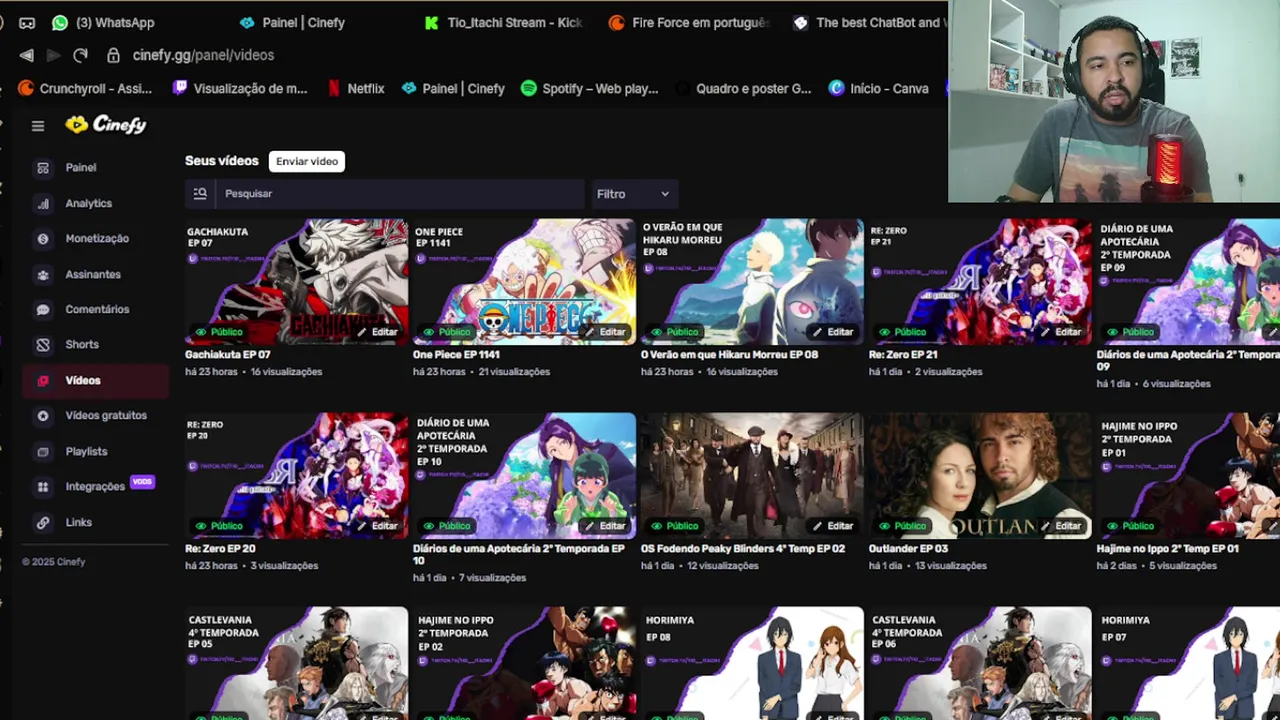The image size is (1280, 720).
Task: Click the Playlists sidebar icon
Action: (43, 452)
